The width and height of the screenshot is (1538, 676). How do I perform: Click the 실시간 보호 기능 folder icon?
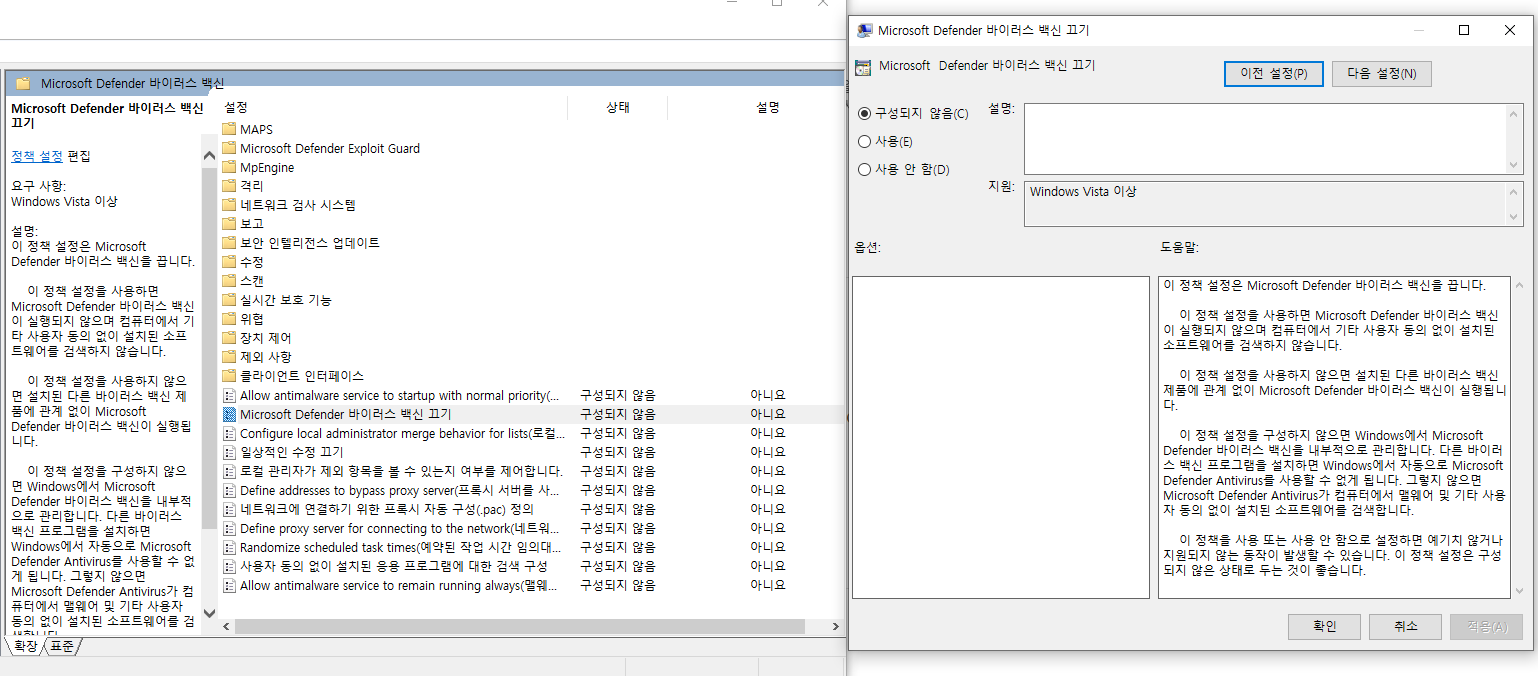[x=229, y=300]
